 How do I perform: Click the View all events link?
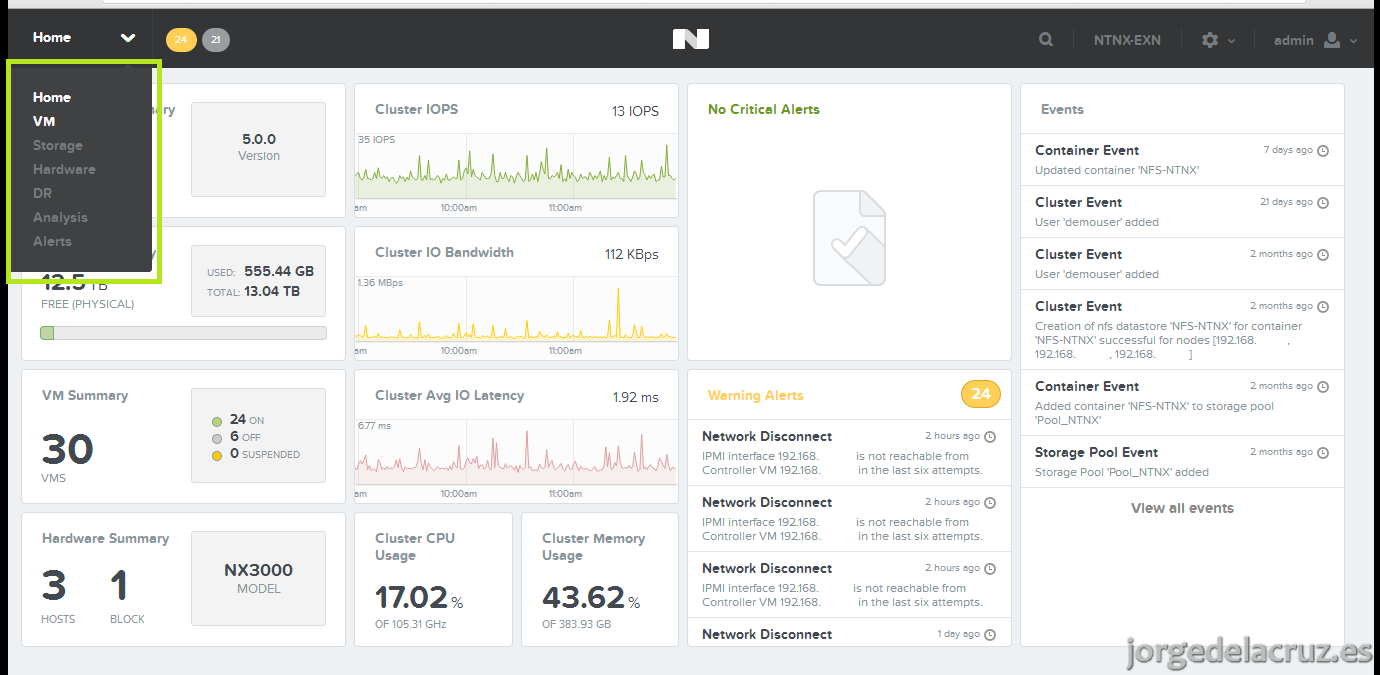point(1182,508)
